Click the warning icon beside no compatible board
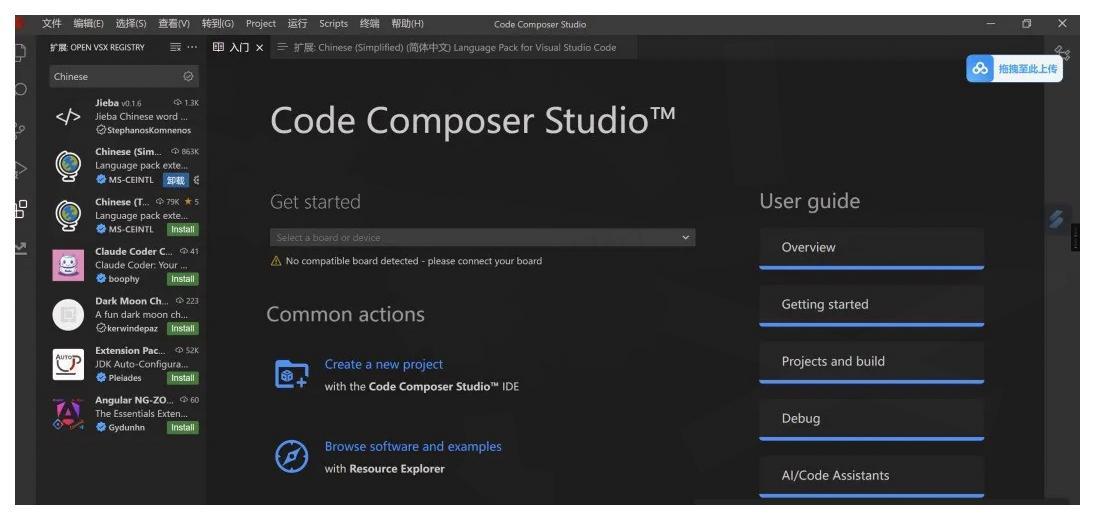The width and height of the screenshot is (1095, 520). coord(276,261)
